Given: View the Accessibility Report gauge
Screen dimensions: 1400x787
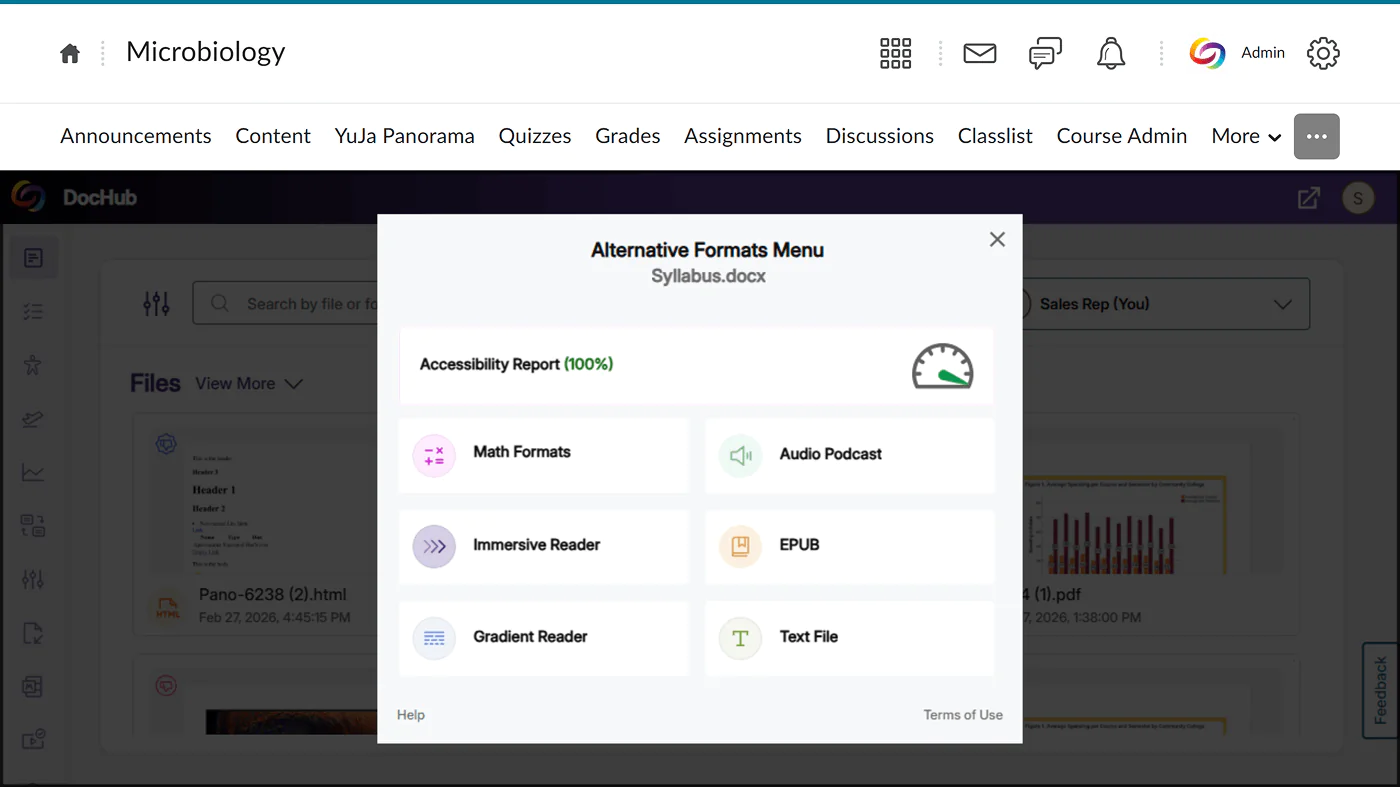Looking at the screenshot, I should click(941, 366).
